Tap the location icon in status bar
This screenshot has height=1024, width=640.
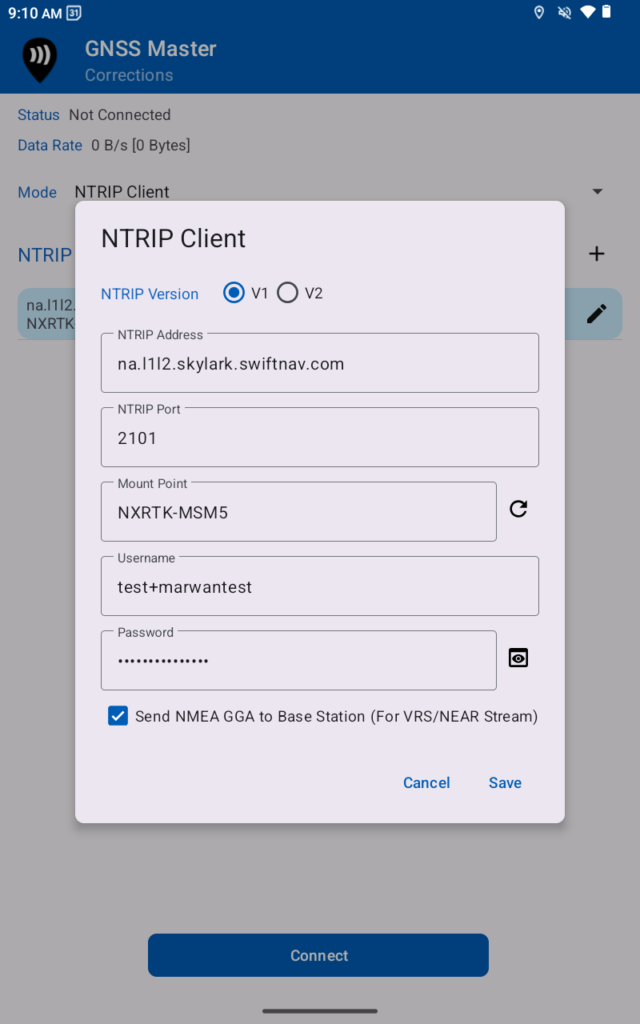coord(539,13)
